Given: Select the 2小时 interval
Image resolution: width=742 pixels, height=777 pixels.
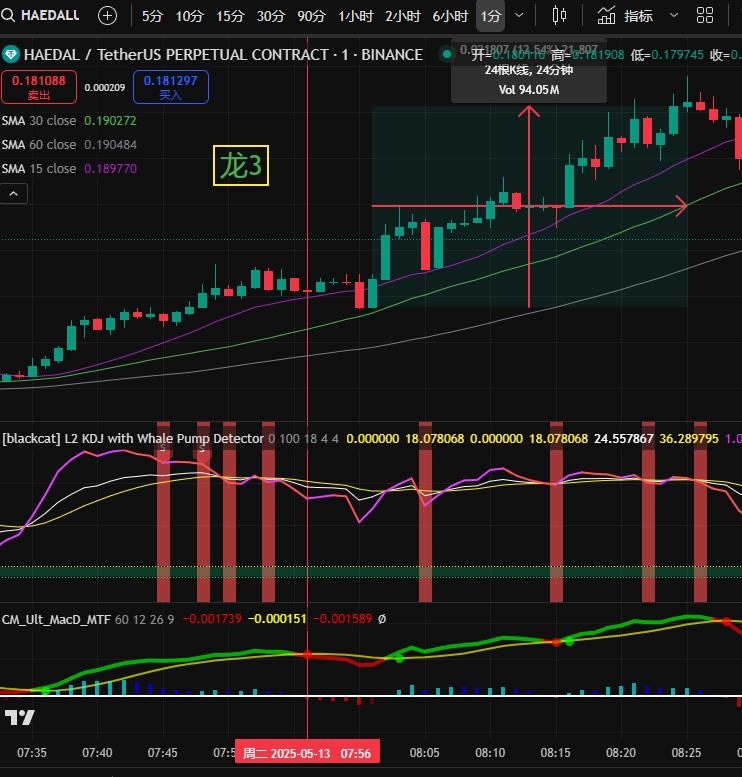Looking at the screenshot, I should click(402, 16).
